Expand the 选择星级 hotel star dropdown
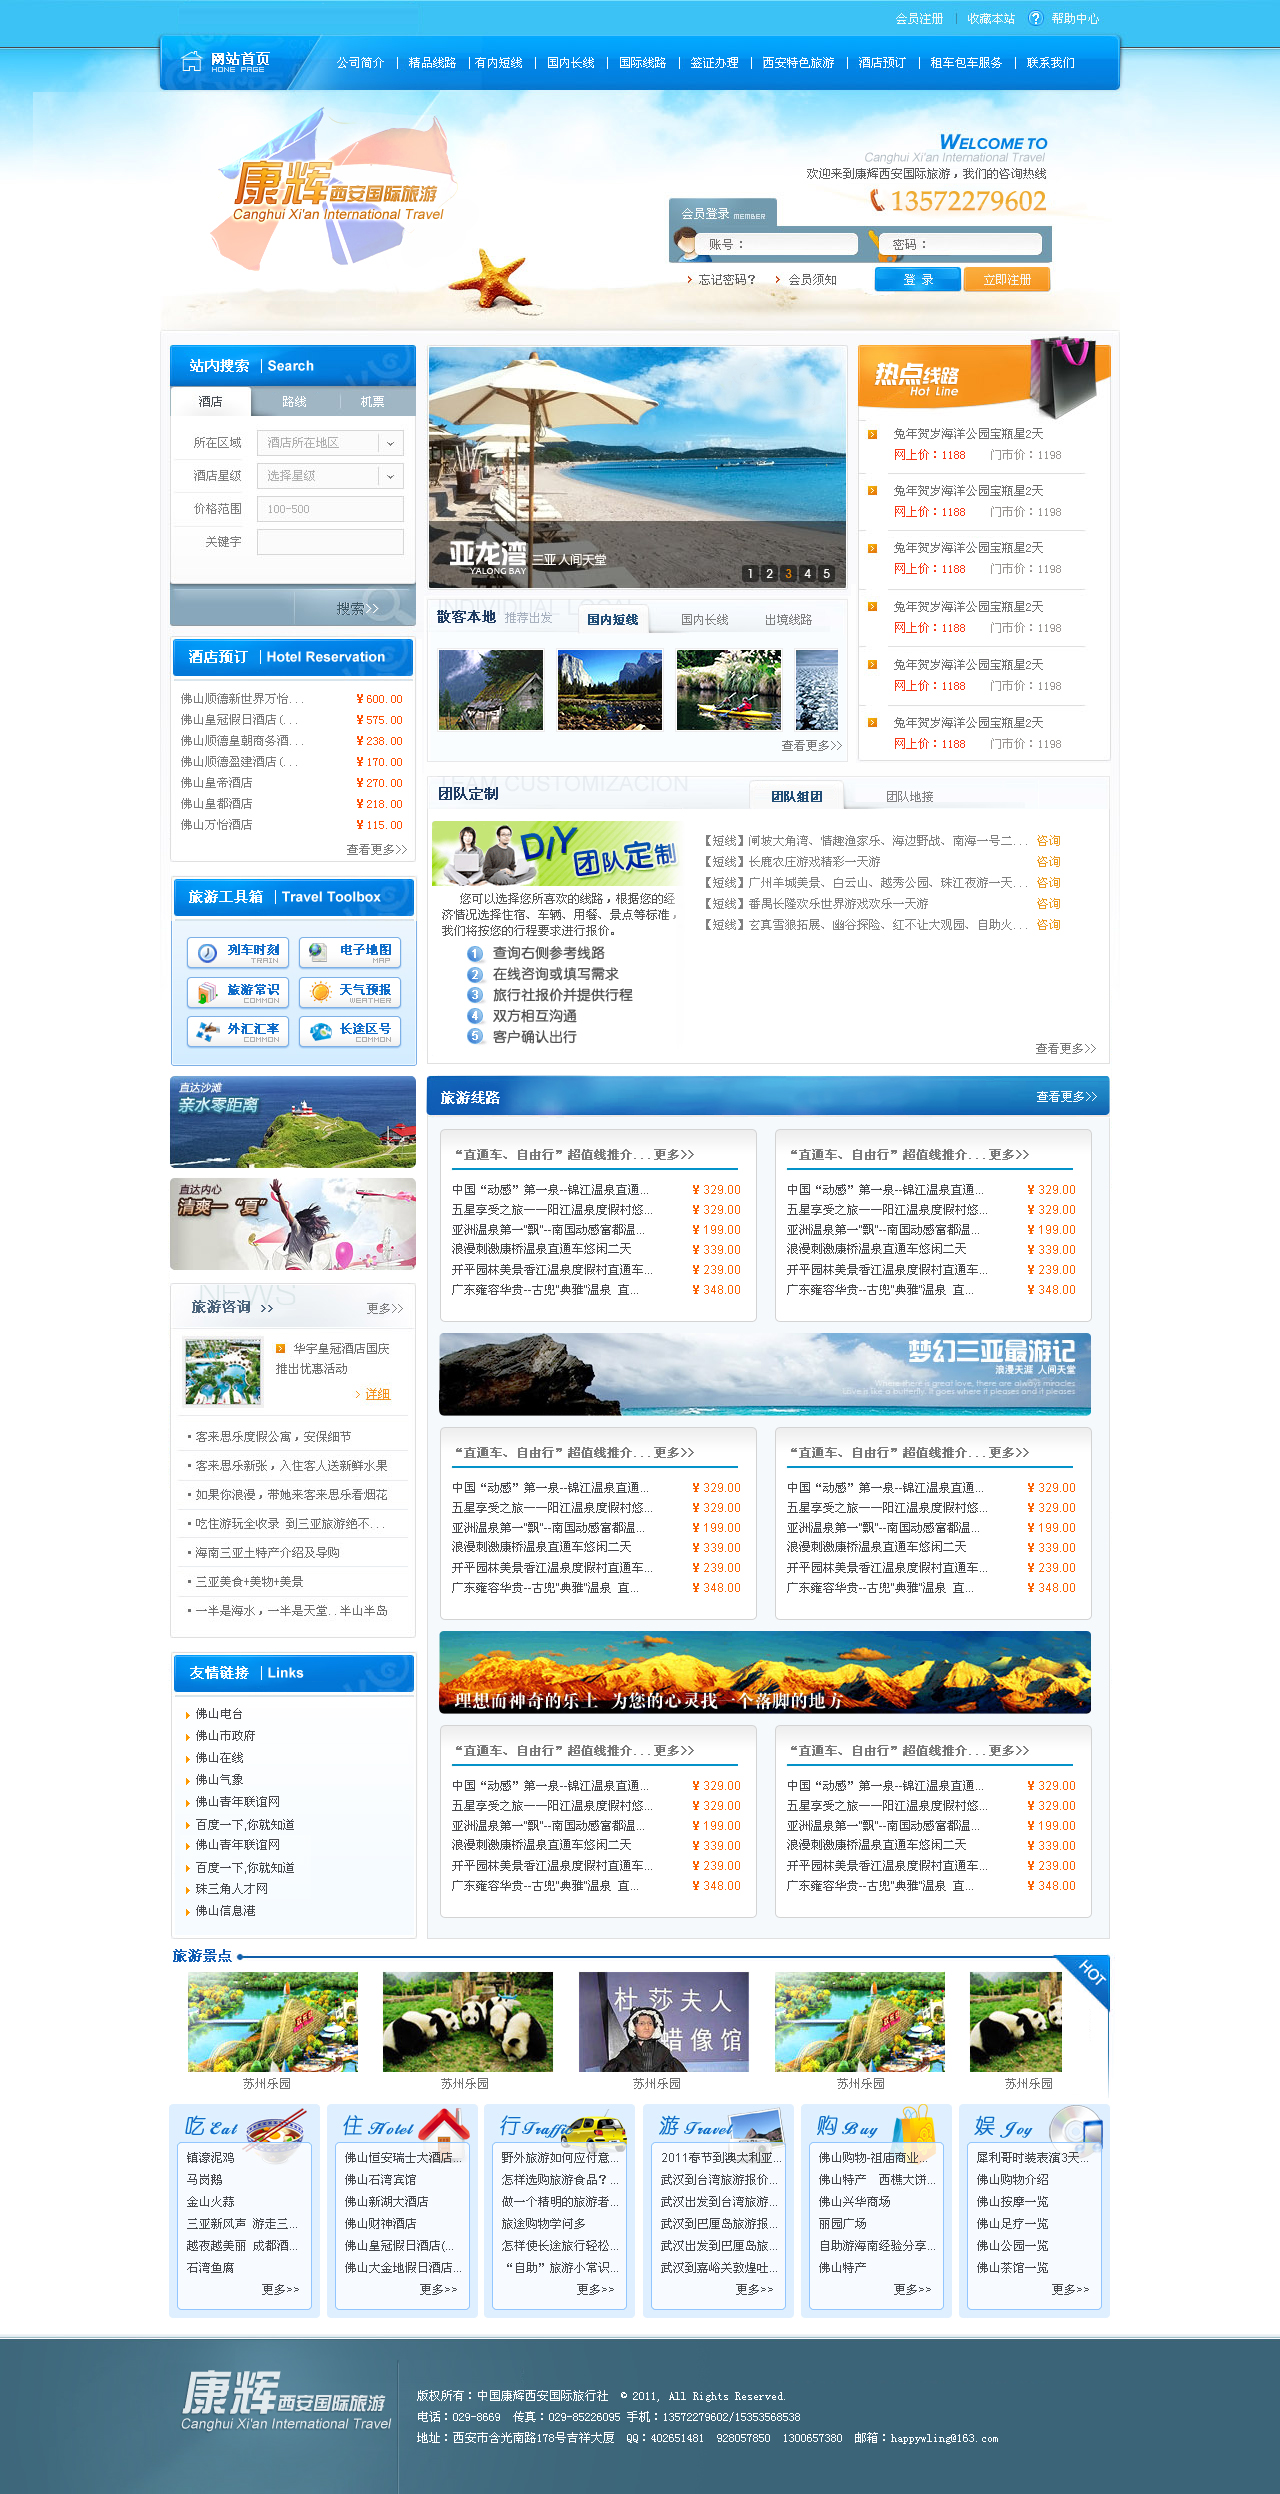This screenshot has height=2494, width=1280. (x=390, y=476)
